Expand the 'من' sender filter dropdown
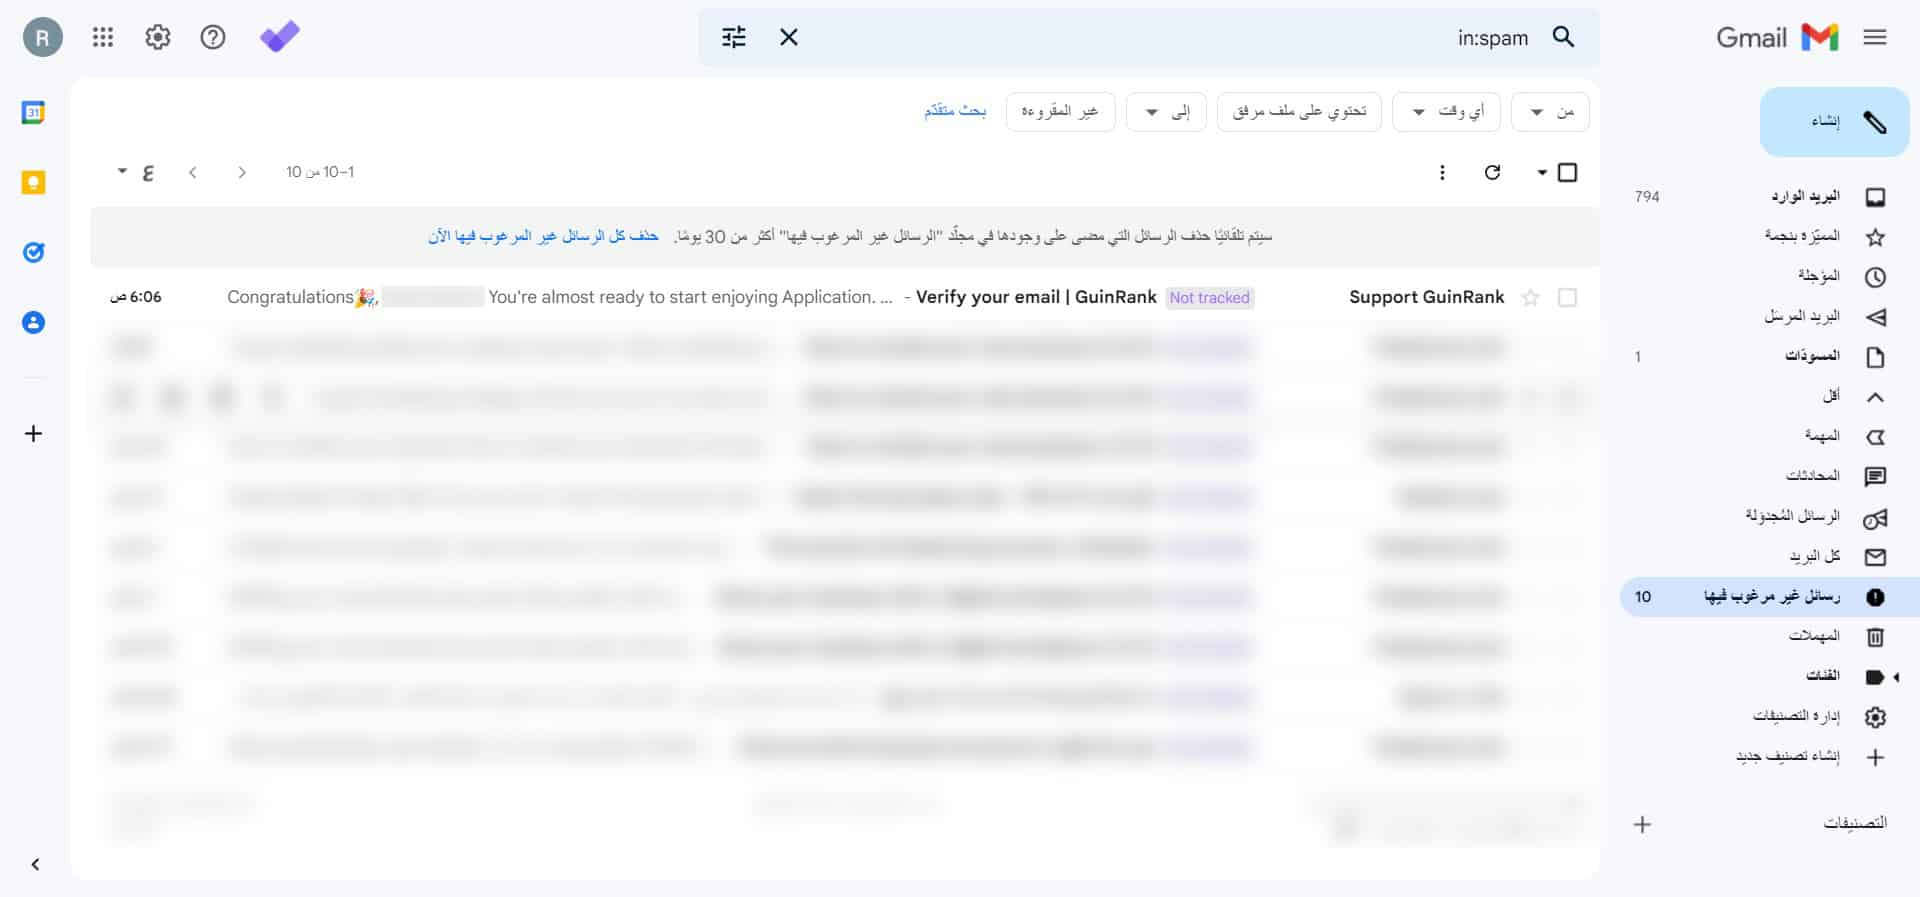This screenshot has height=897, width=1920. (x=1550, y=111)
